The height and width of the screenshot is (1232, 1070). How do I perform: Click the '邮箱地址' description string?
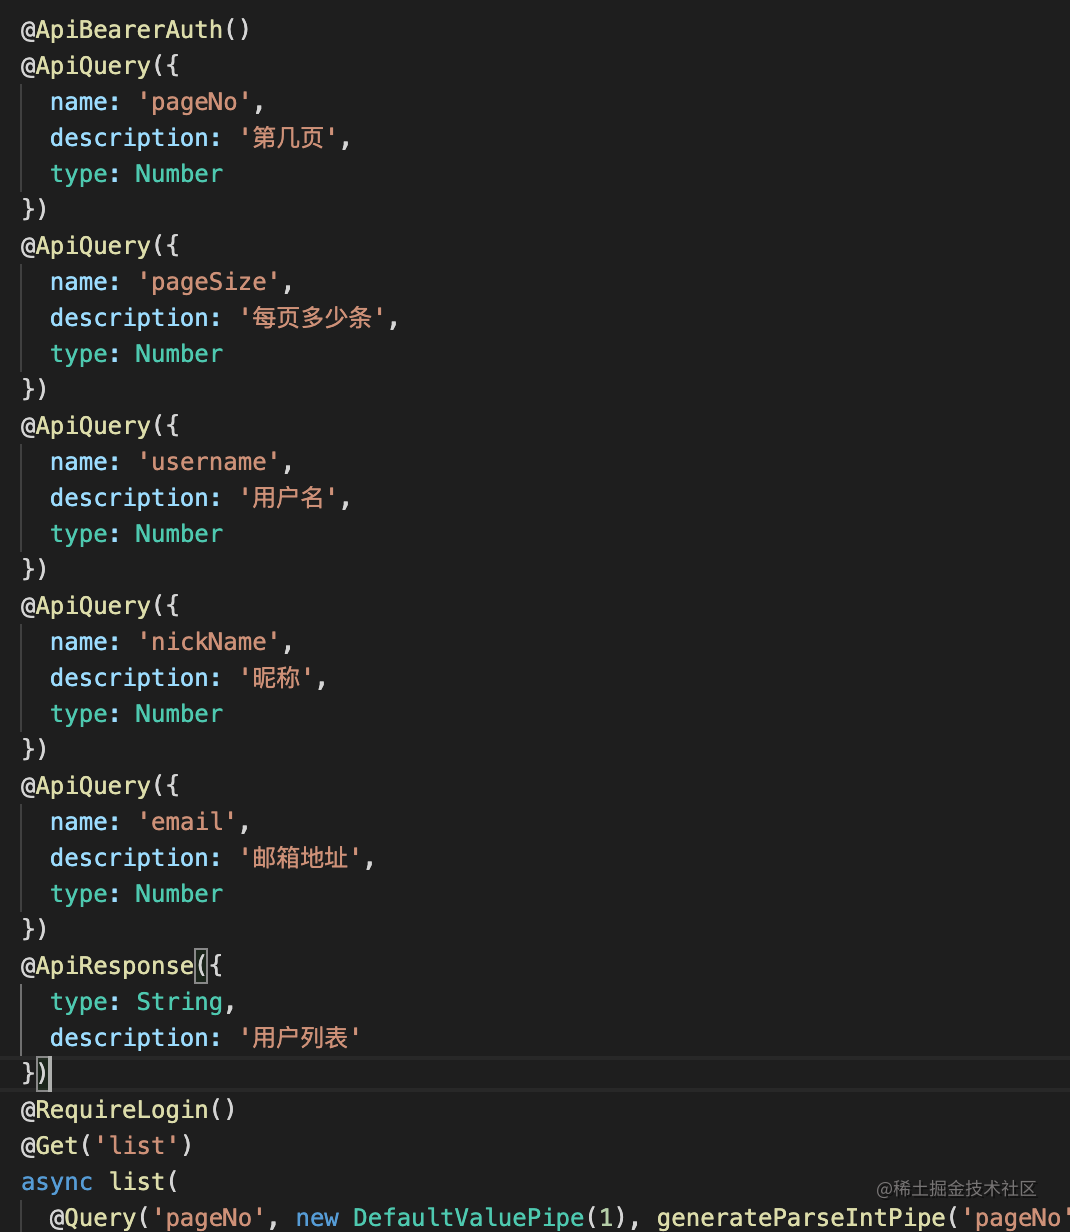(x=301, y=858)
